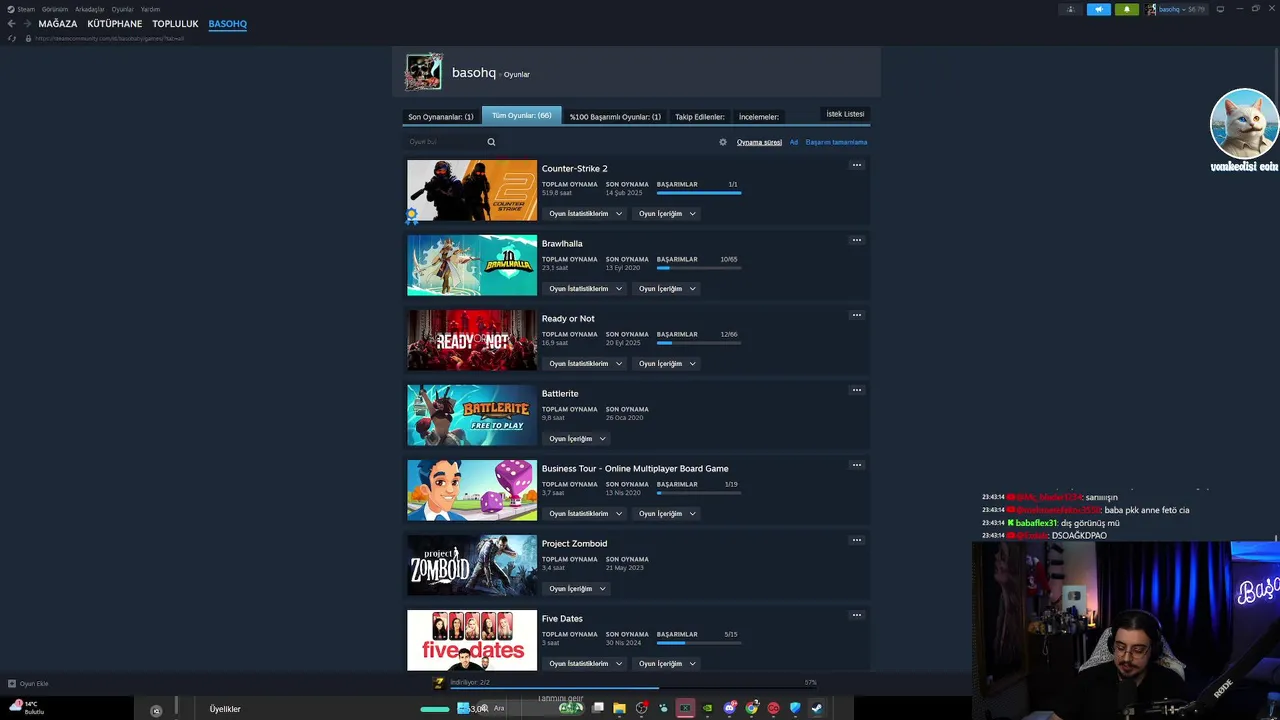The image size is (1280, 720).
Task: Expand Ready or Not Oyun İstatistiklerim dropdown
Action: 586,364
